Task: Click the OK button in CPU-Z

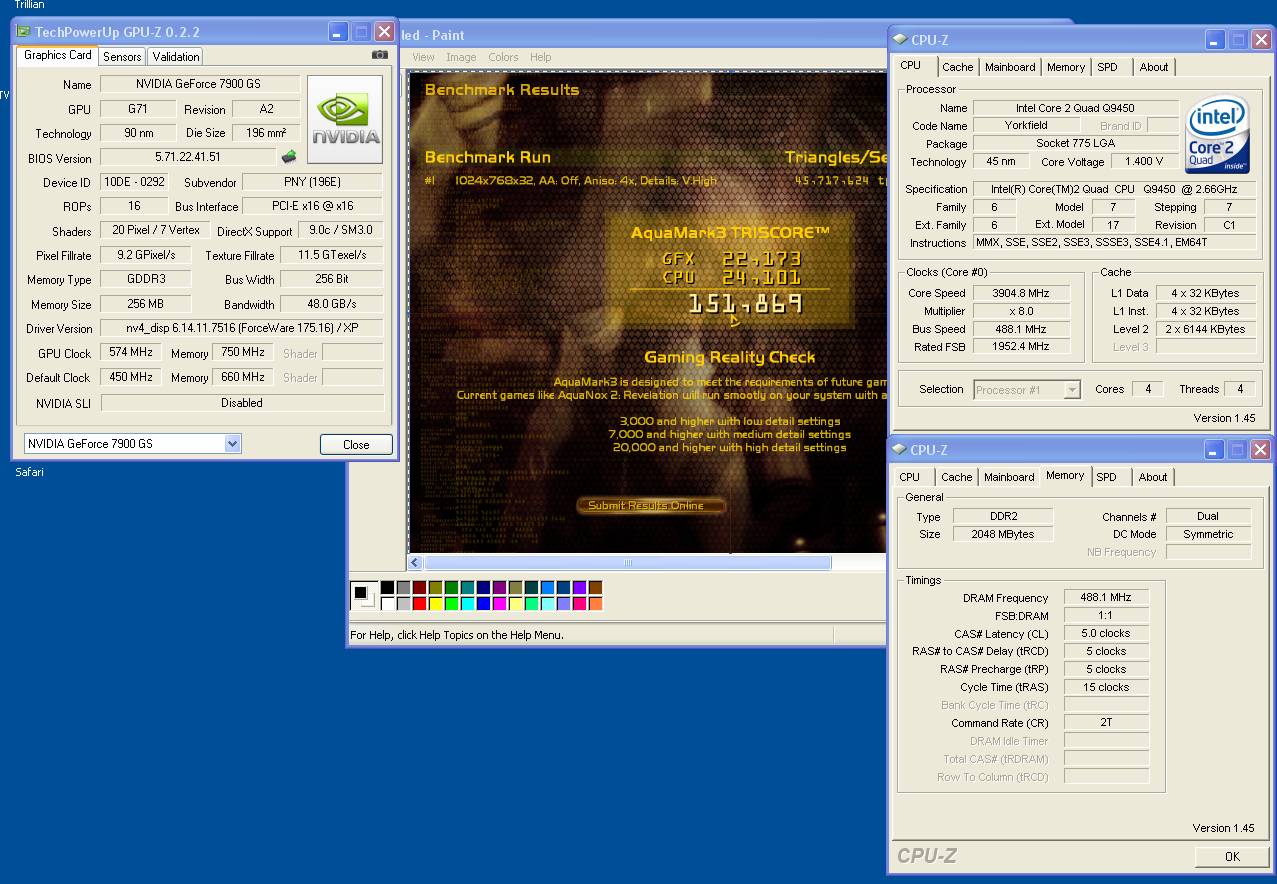Action: [1232, 856]
